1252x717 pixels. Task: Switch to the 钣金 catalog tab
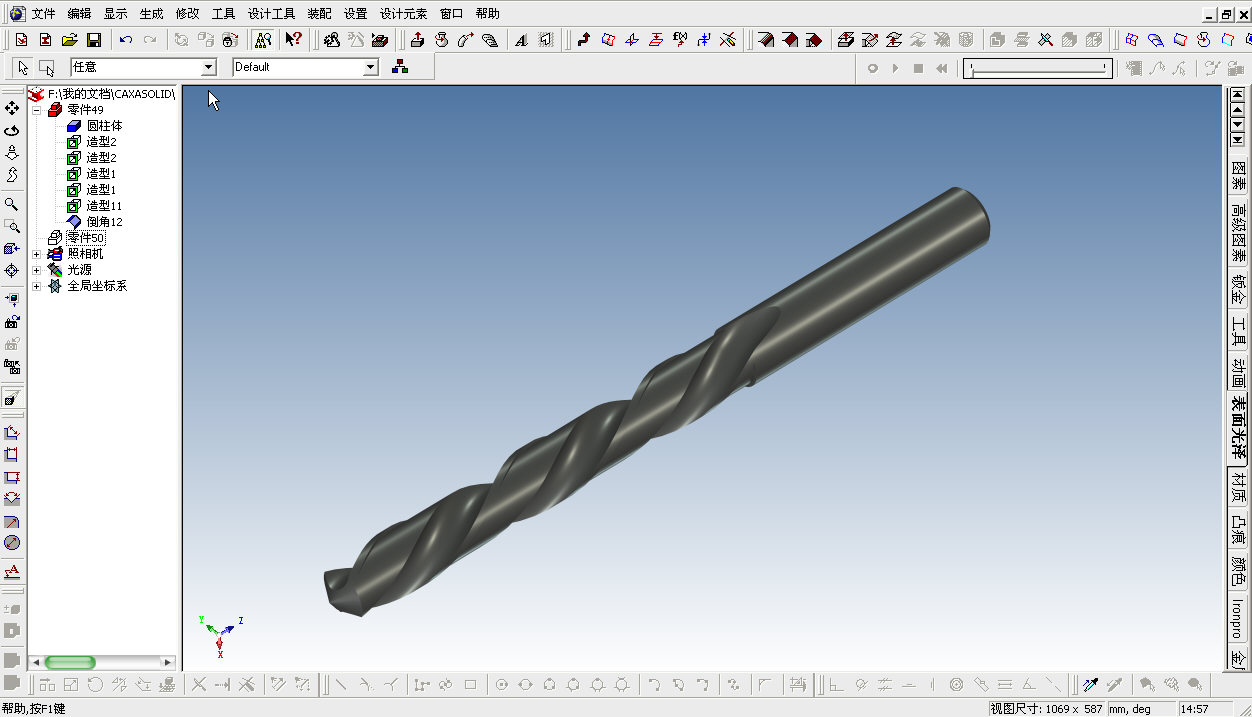(1238, 291)
